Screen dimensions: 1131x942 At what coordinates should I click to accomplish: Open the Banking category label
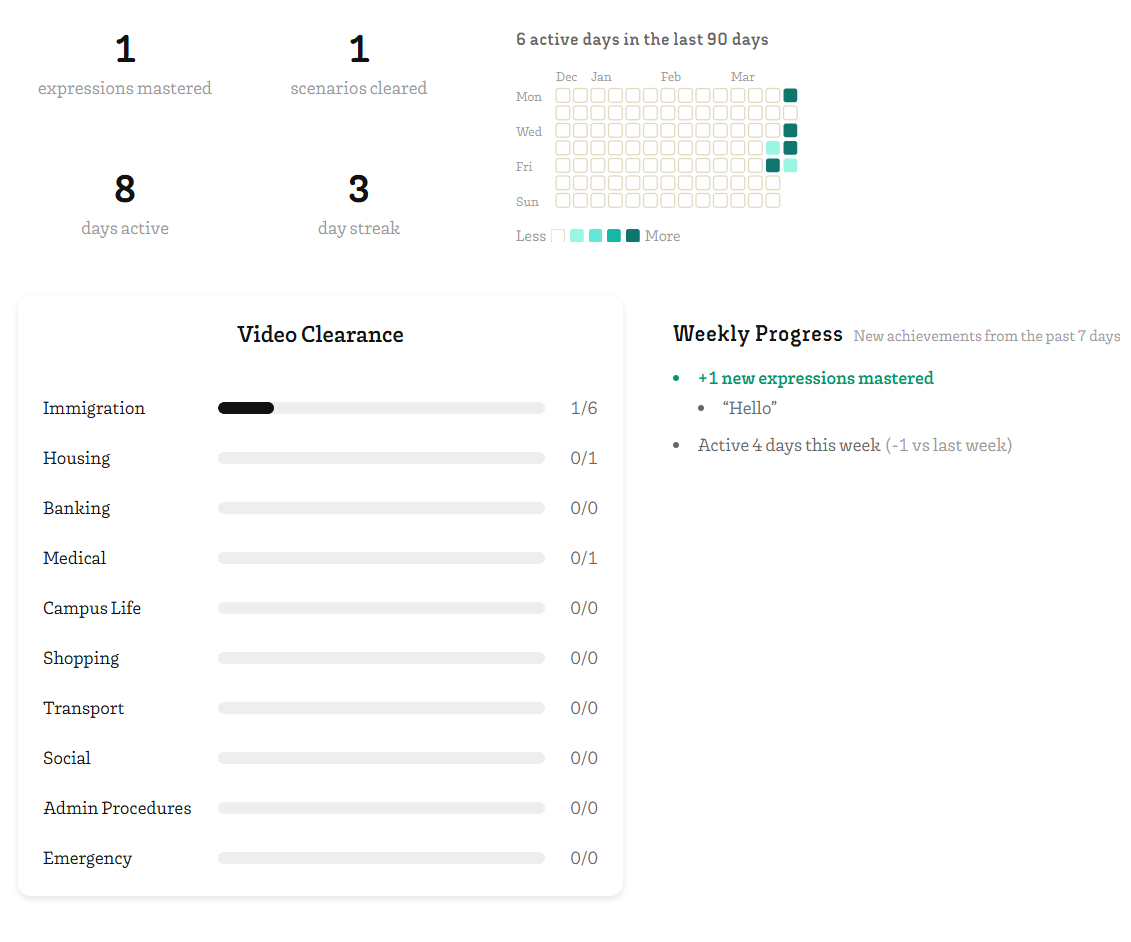[77, 508]
